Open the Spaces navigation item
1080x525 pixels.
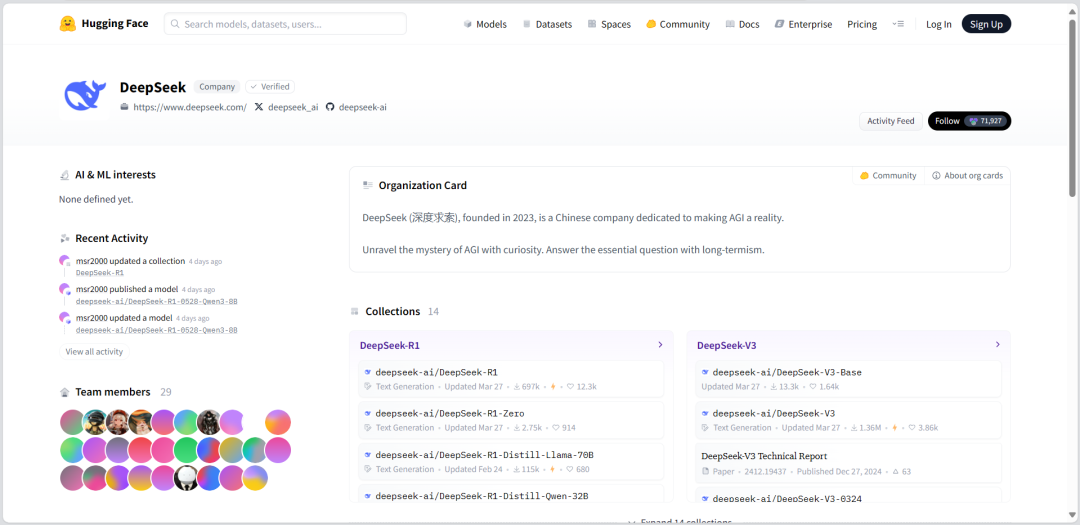click(x=609, y=24)
